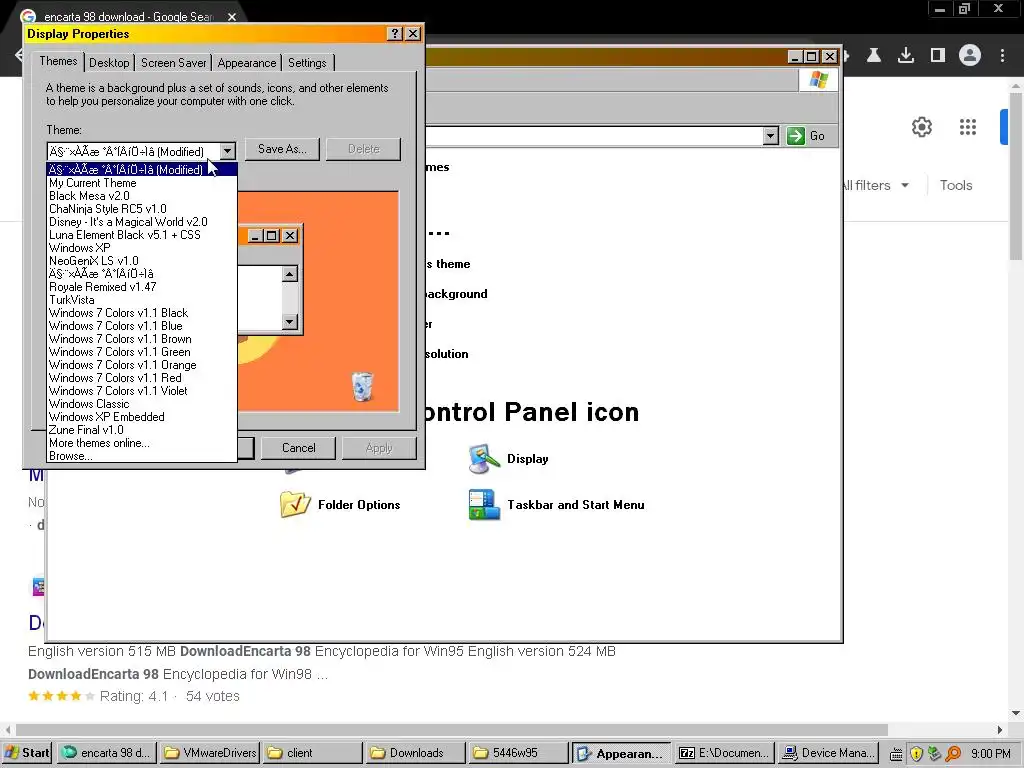1024x768 pixels.
Task: Click green Go arrow in address bar
Action: coord(795,136)
